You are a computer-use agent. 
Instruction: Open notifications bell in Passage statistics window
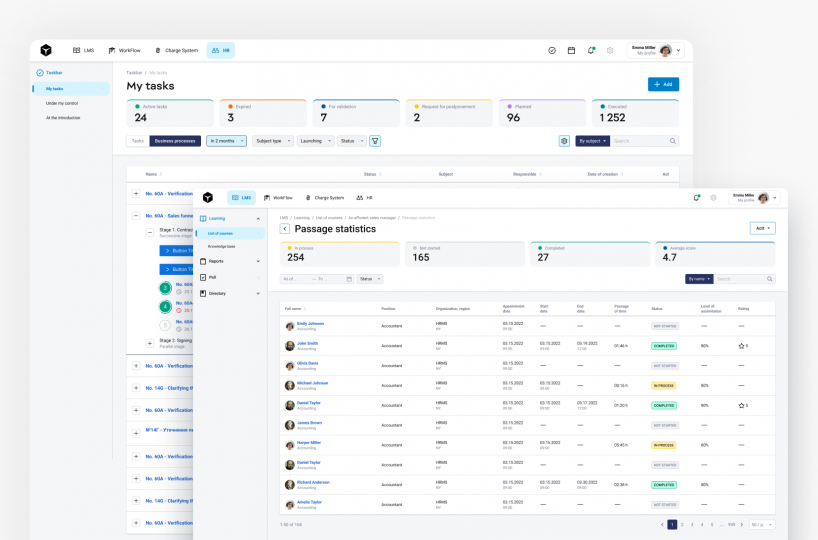click(x=696, y=198)
